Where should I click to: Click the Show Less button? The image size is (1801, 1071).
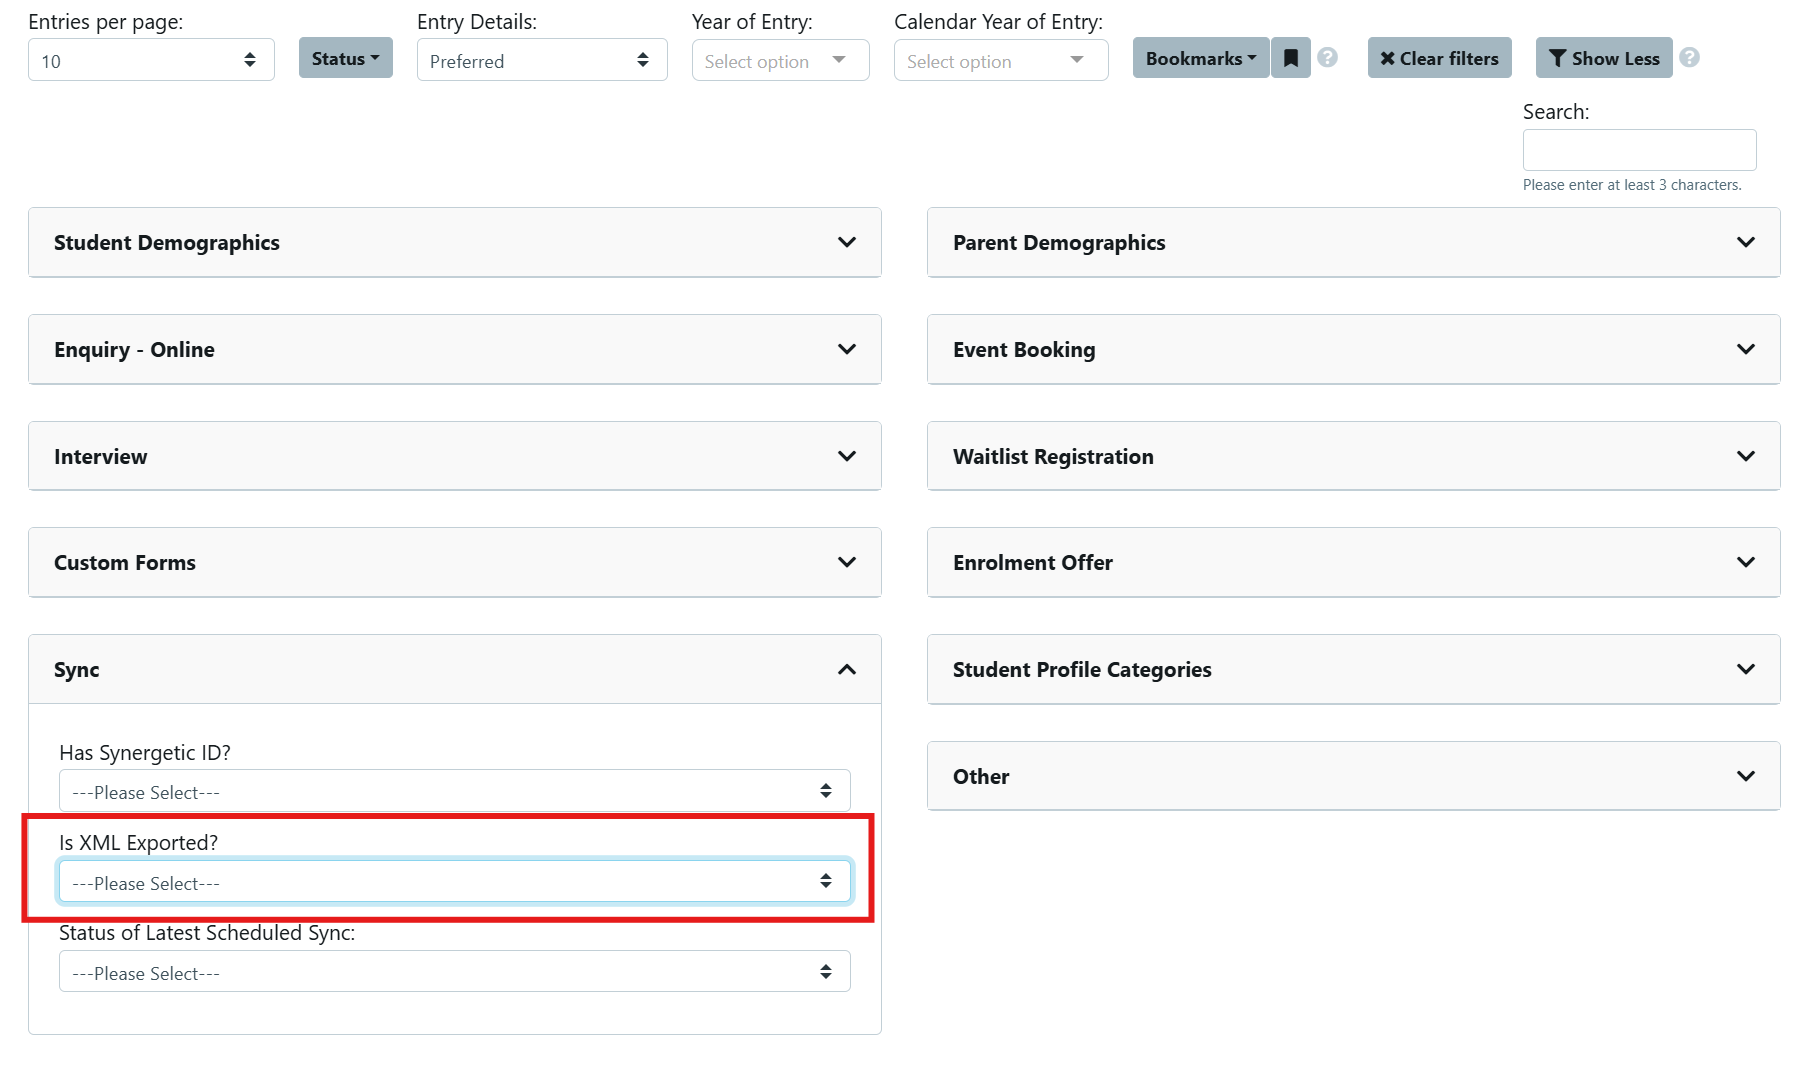click(1603, 58)
